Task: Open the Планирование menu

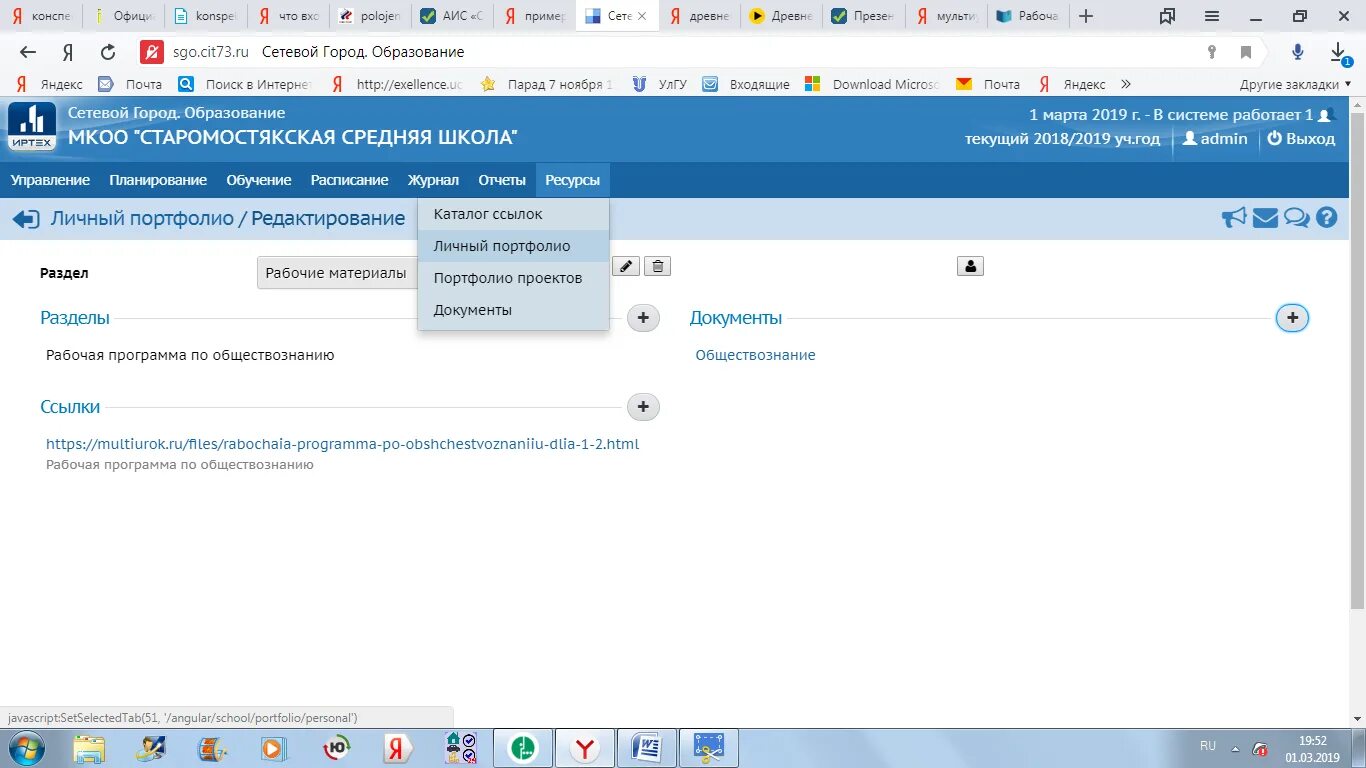Action: tap(158, 180)
